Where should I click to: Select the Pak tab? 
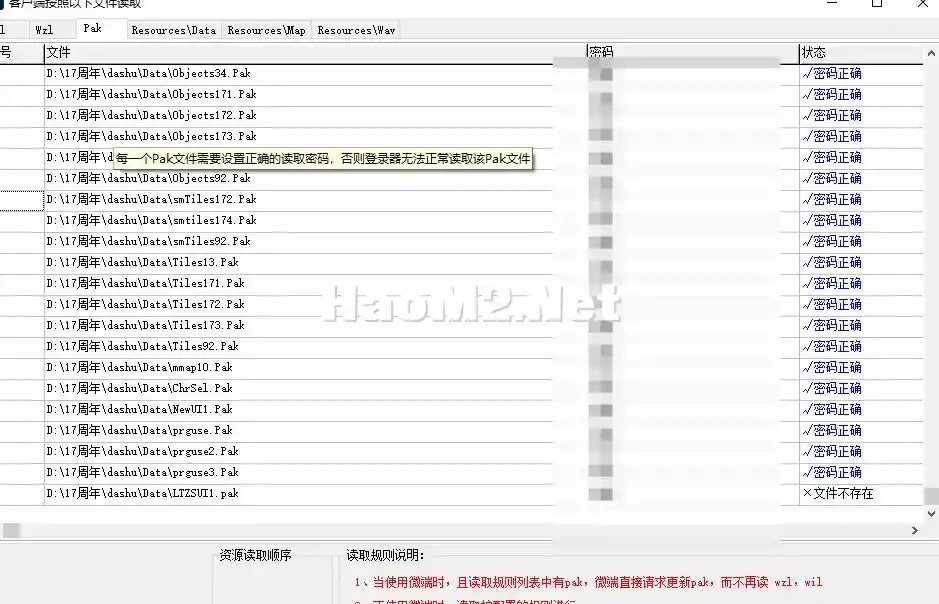pos(93,29)
